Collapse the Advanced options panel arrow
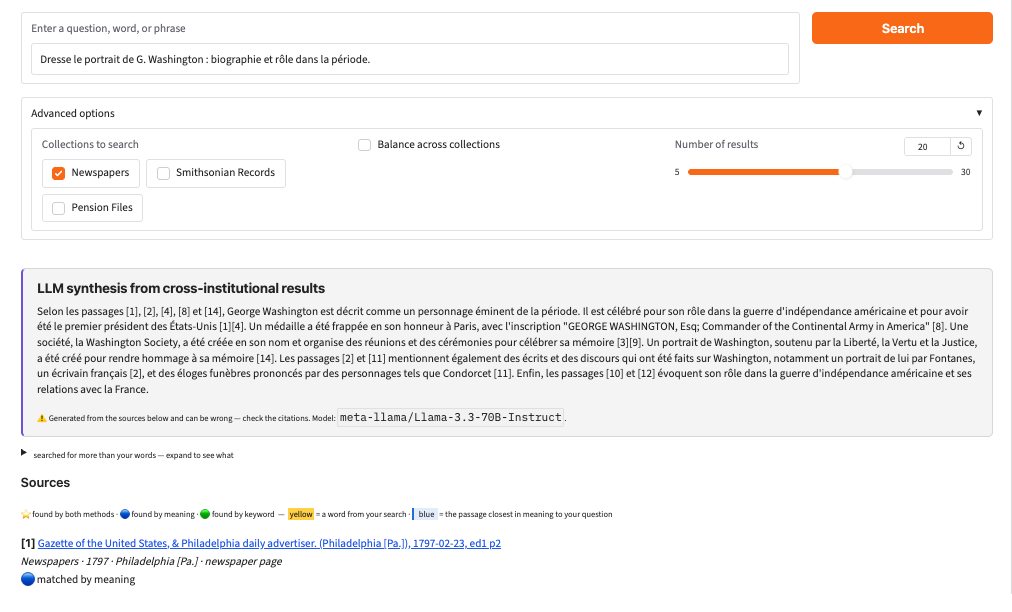Image resolution: width=1012 pixels, height=612 pixels. (x=979, y=113)
